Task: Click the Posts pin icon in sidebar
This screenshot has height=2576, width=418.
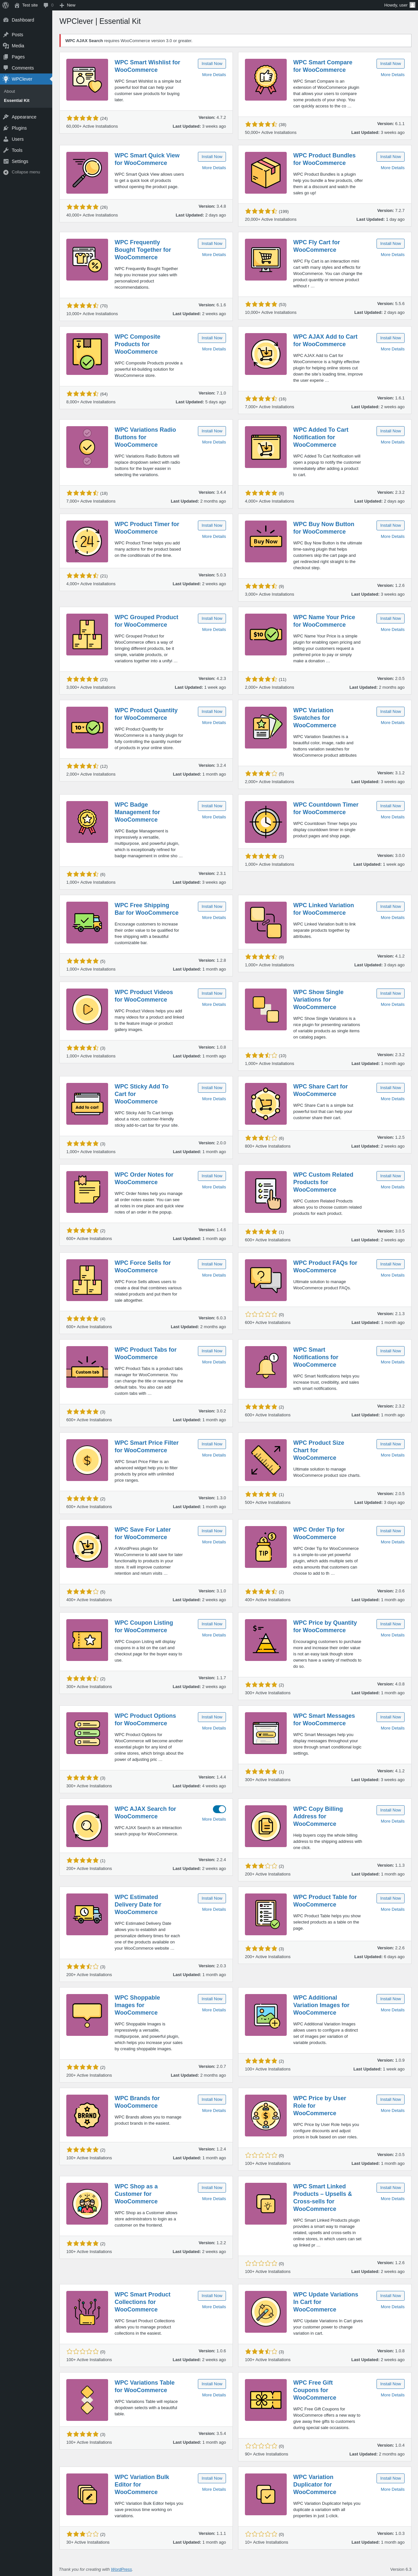Action: [x=6, y=35]
